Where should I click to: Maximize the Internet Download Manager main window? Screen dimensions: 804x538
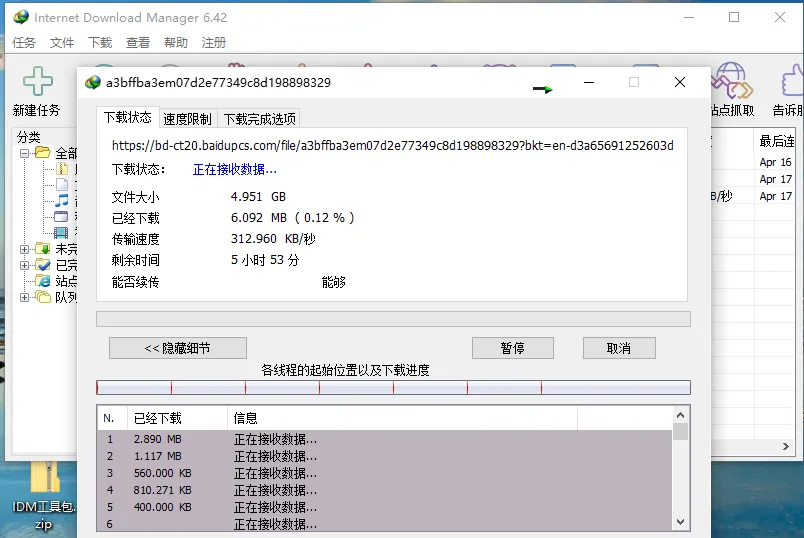(x=734, y=17)
